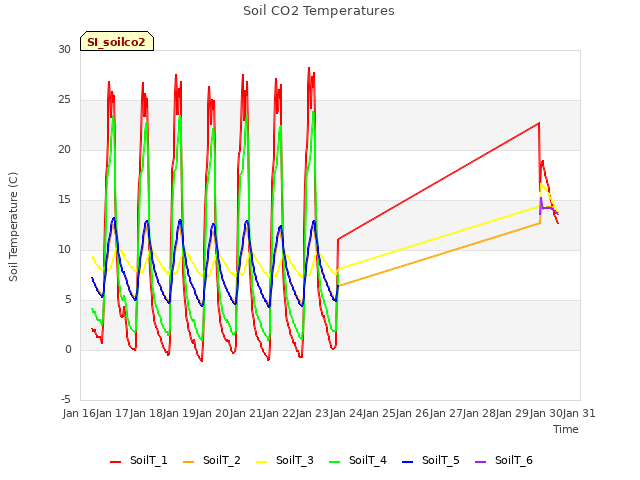Image resolution: width=640 pixels, height=480 pixels.
Task: Click the 30 y-axis tick label
Action: [x=64, y=49]
